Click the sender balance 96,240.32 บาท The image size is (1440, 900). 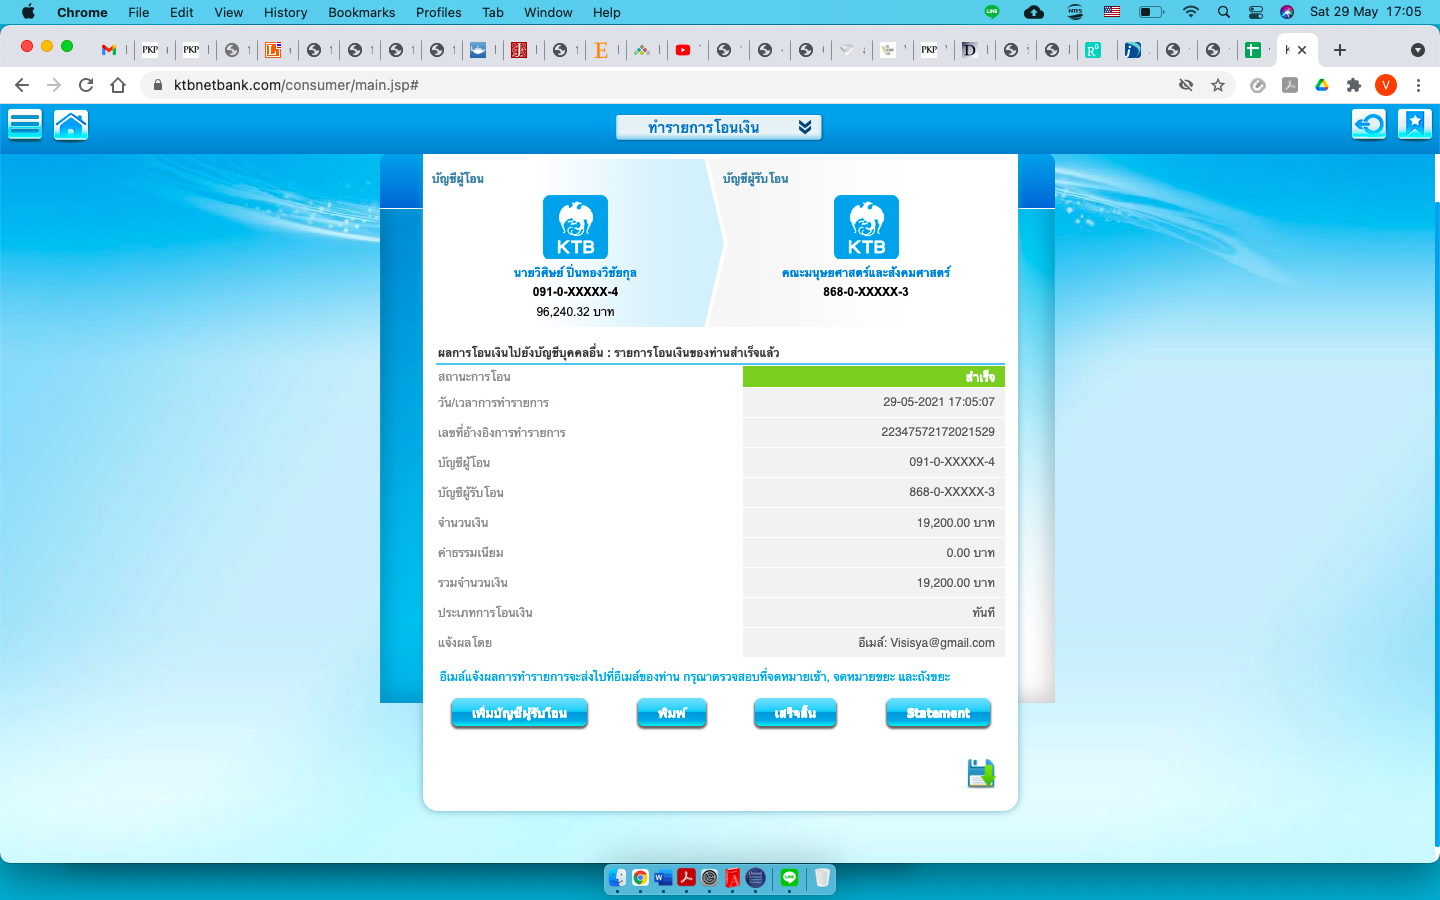tap(575, 312)
